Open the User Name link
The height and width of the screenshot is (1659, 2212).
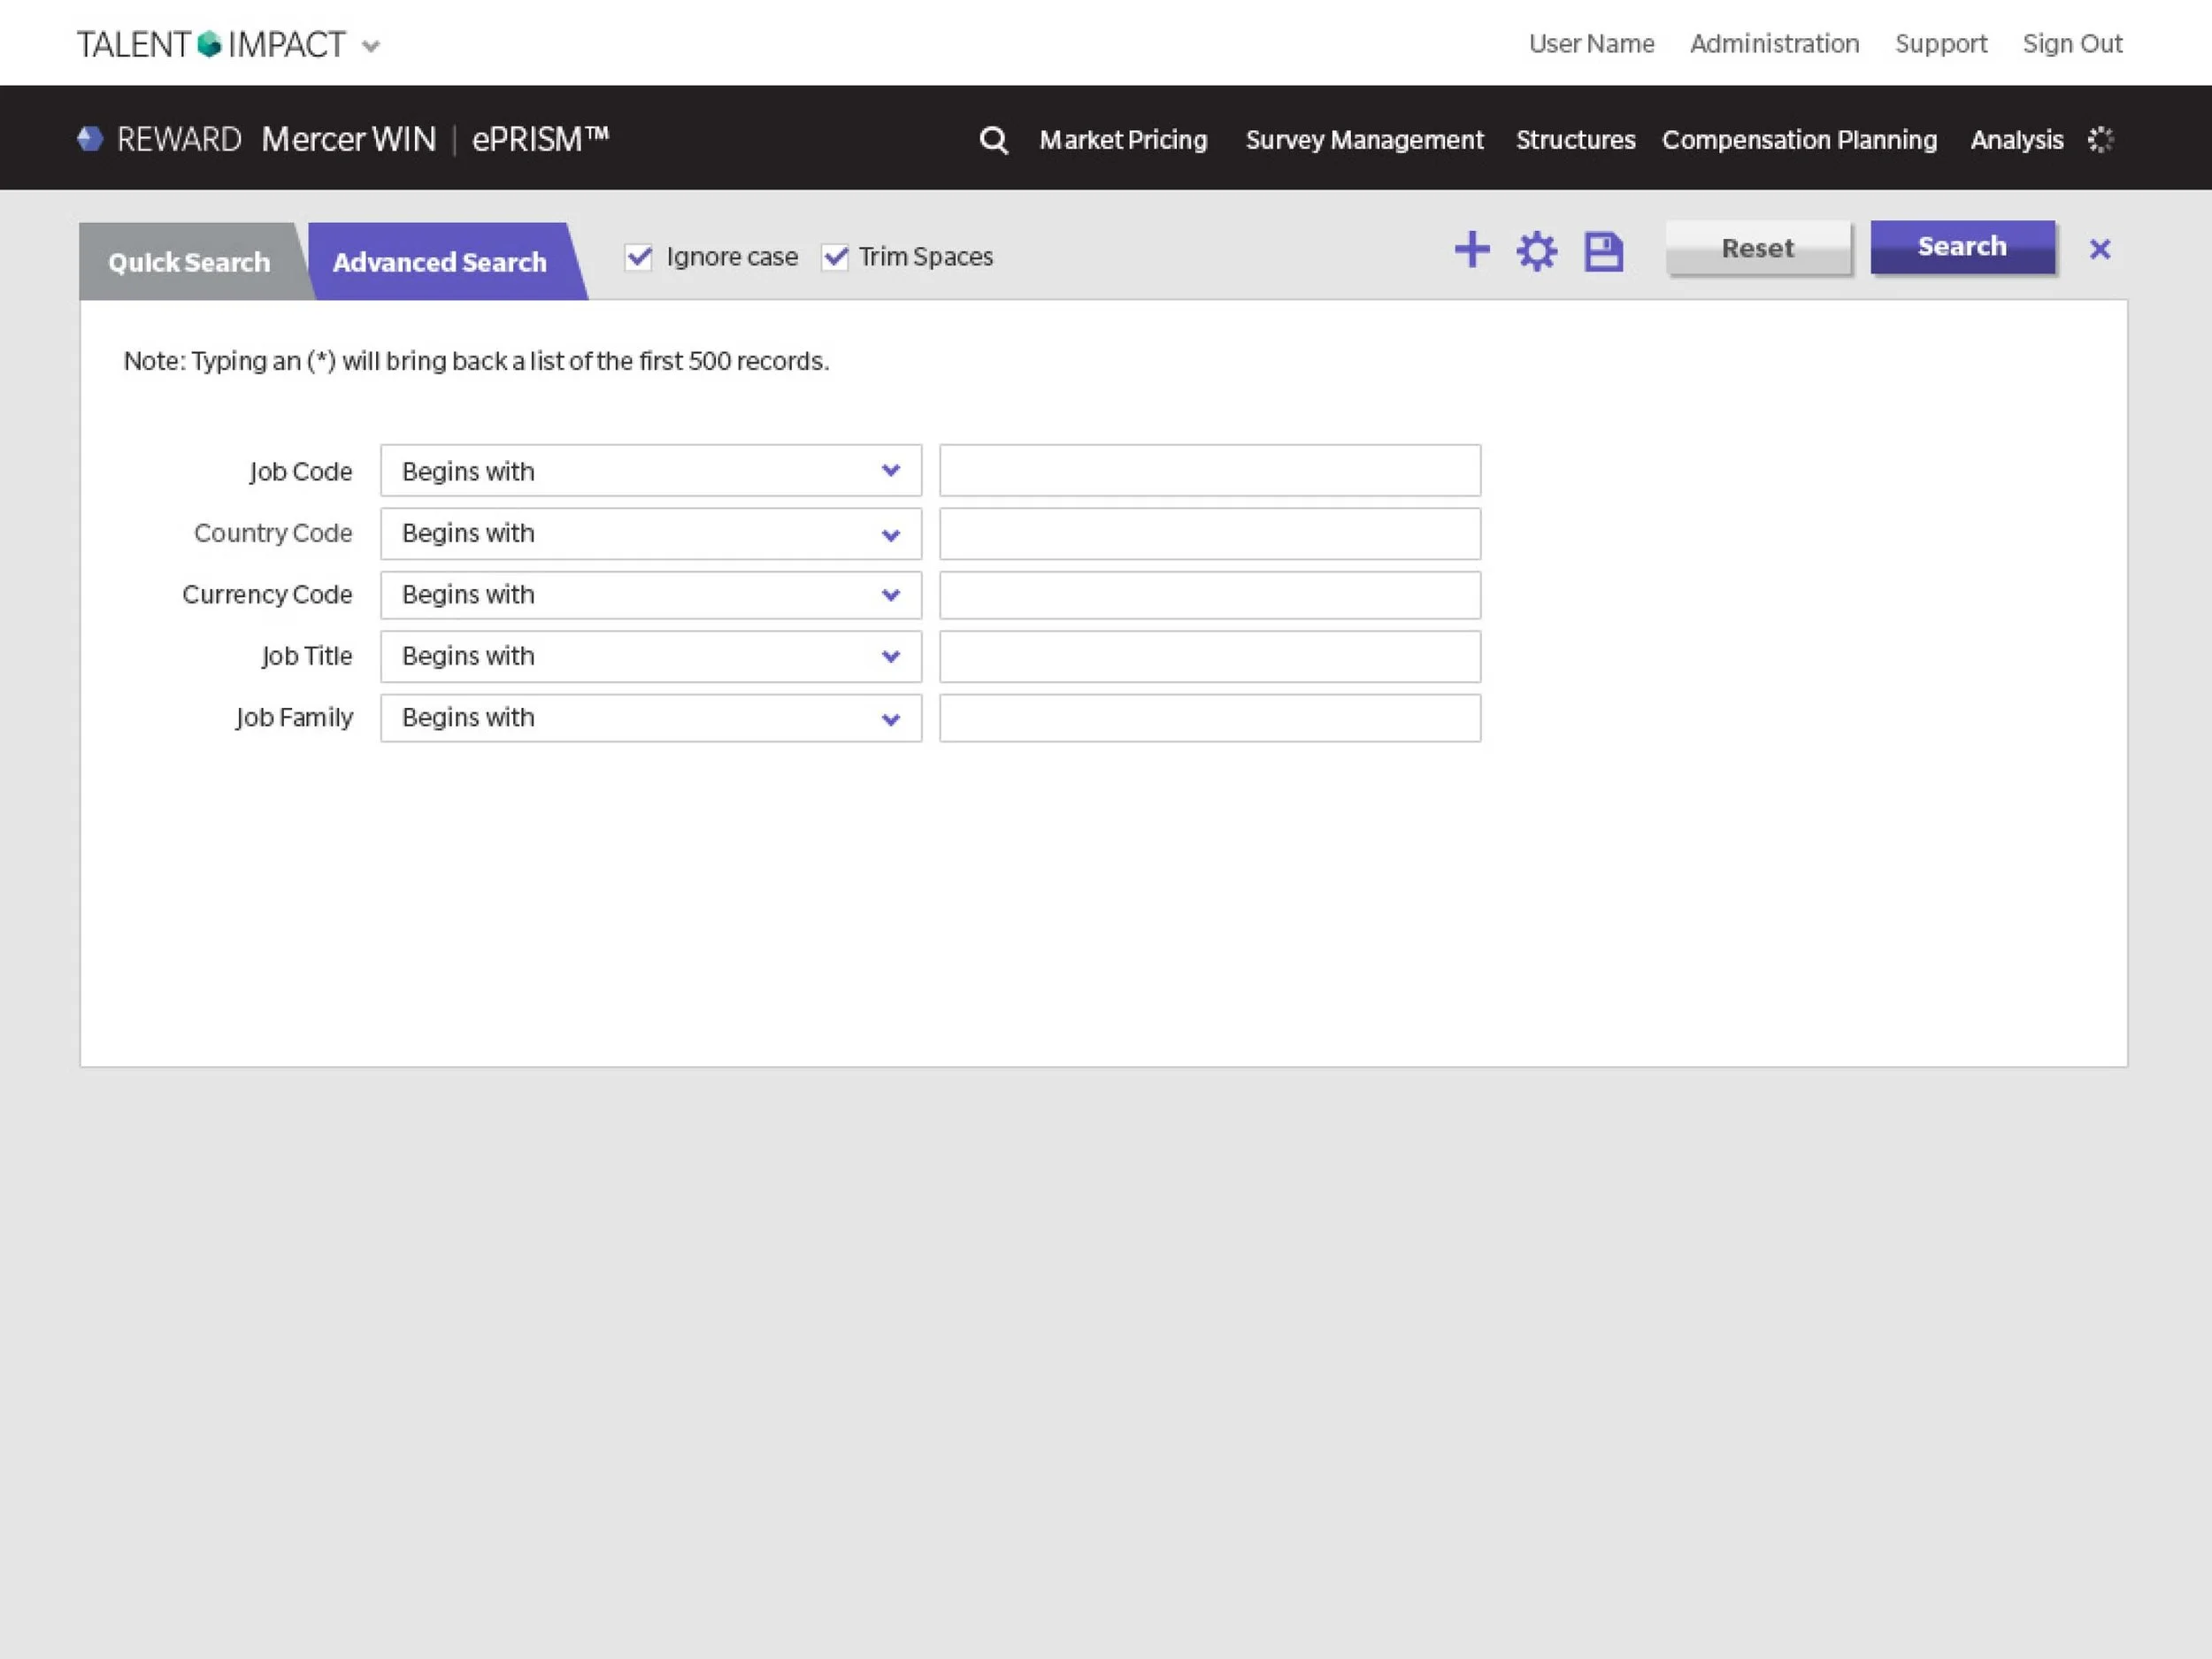[1591, 44]
